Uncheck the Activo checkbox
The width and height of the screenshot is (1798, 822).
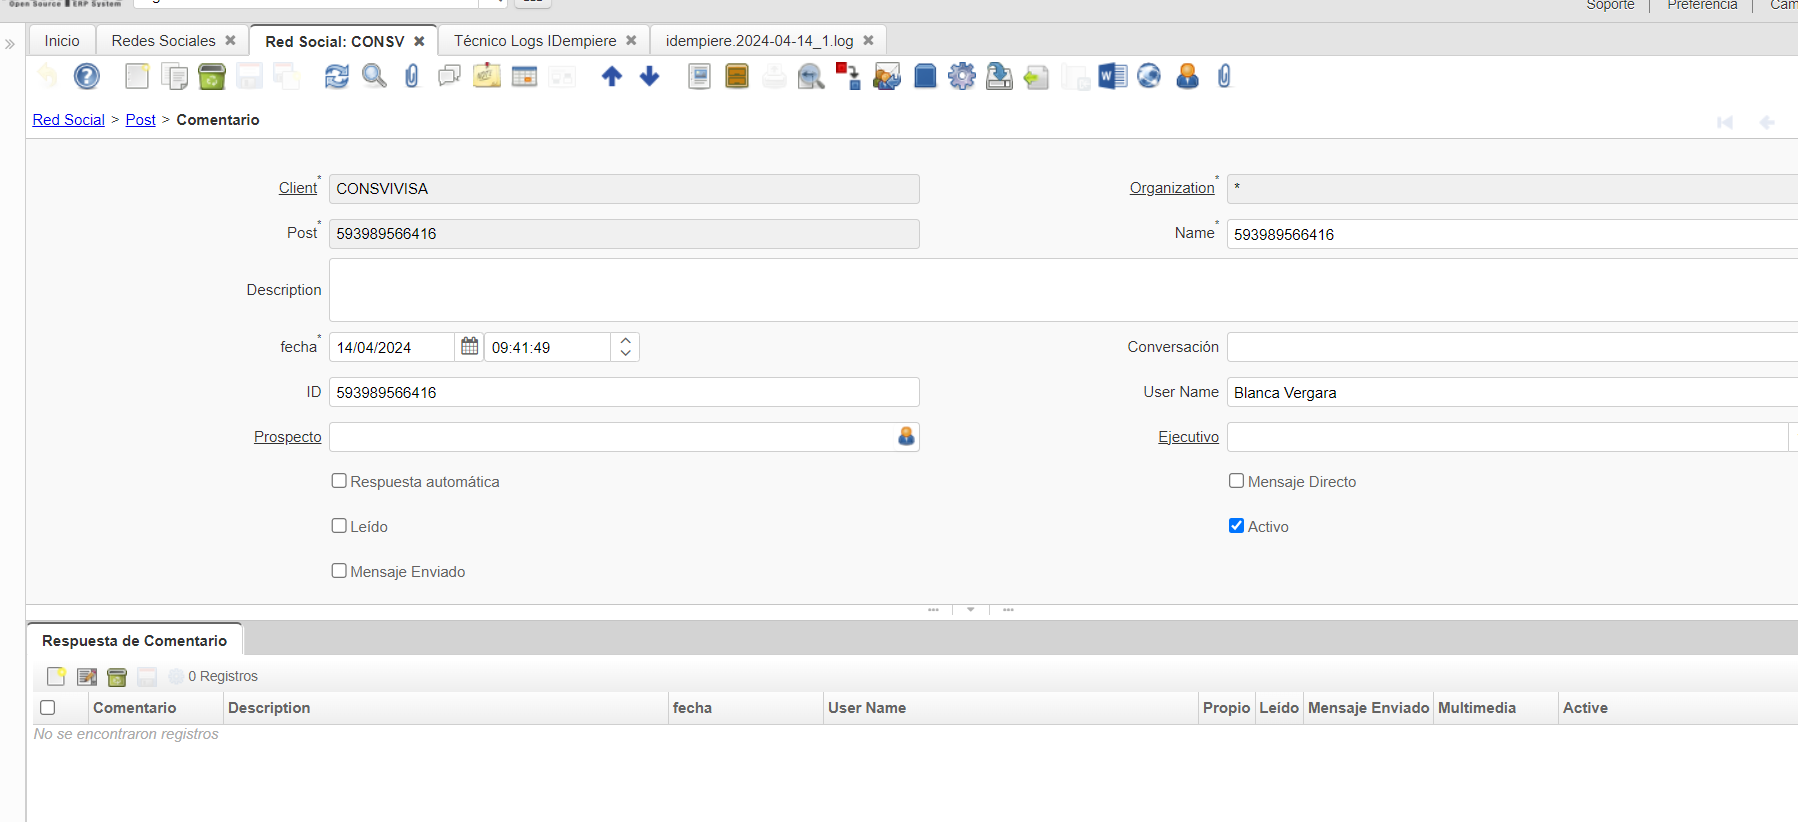(1237, 526)
